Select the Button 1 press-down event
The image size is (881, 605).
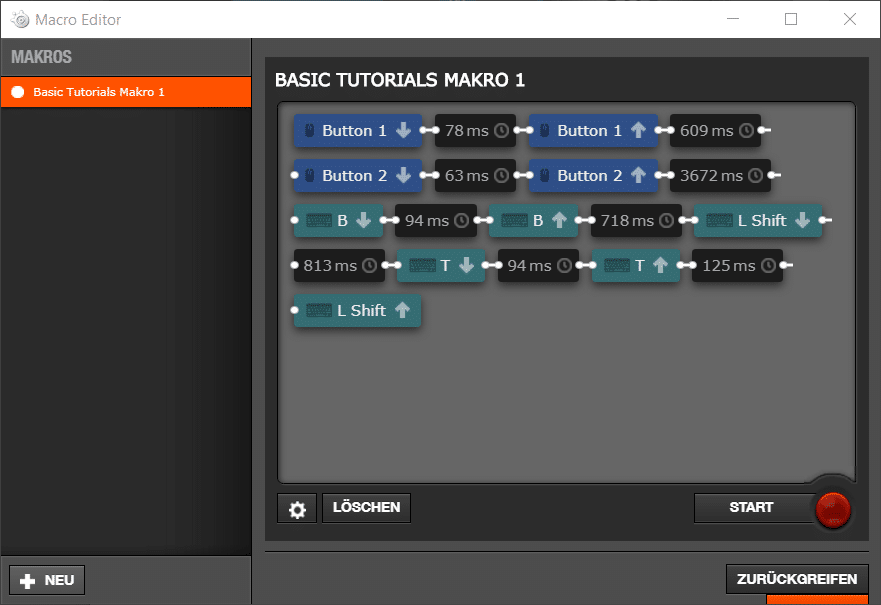[x=357, y=131]
